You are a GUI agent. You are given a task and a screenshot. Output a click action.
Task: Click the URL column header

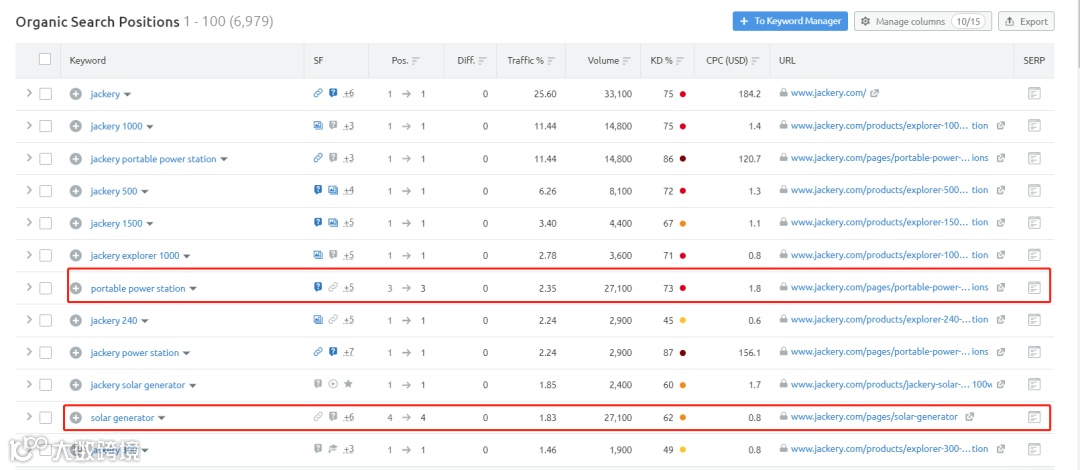pyautogui.click(x=787, y=61)
